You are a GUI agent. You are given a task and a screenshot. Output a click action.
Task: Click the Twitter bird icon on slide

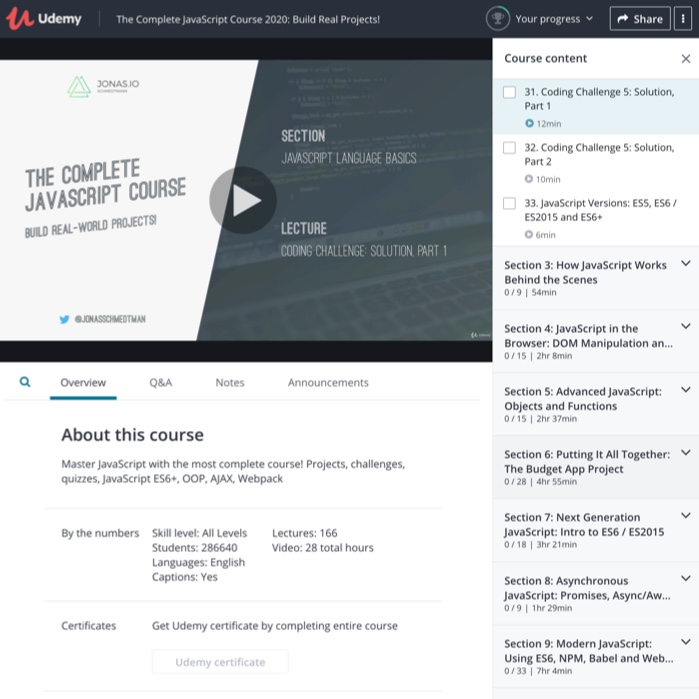coord(64,319)
